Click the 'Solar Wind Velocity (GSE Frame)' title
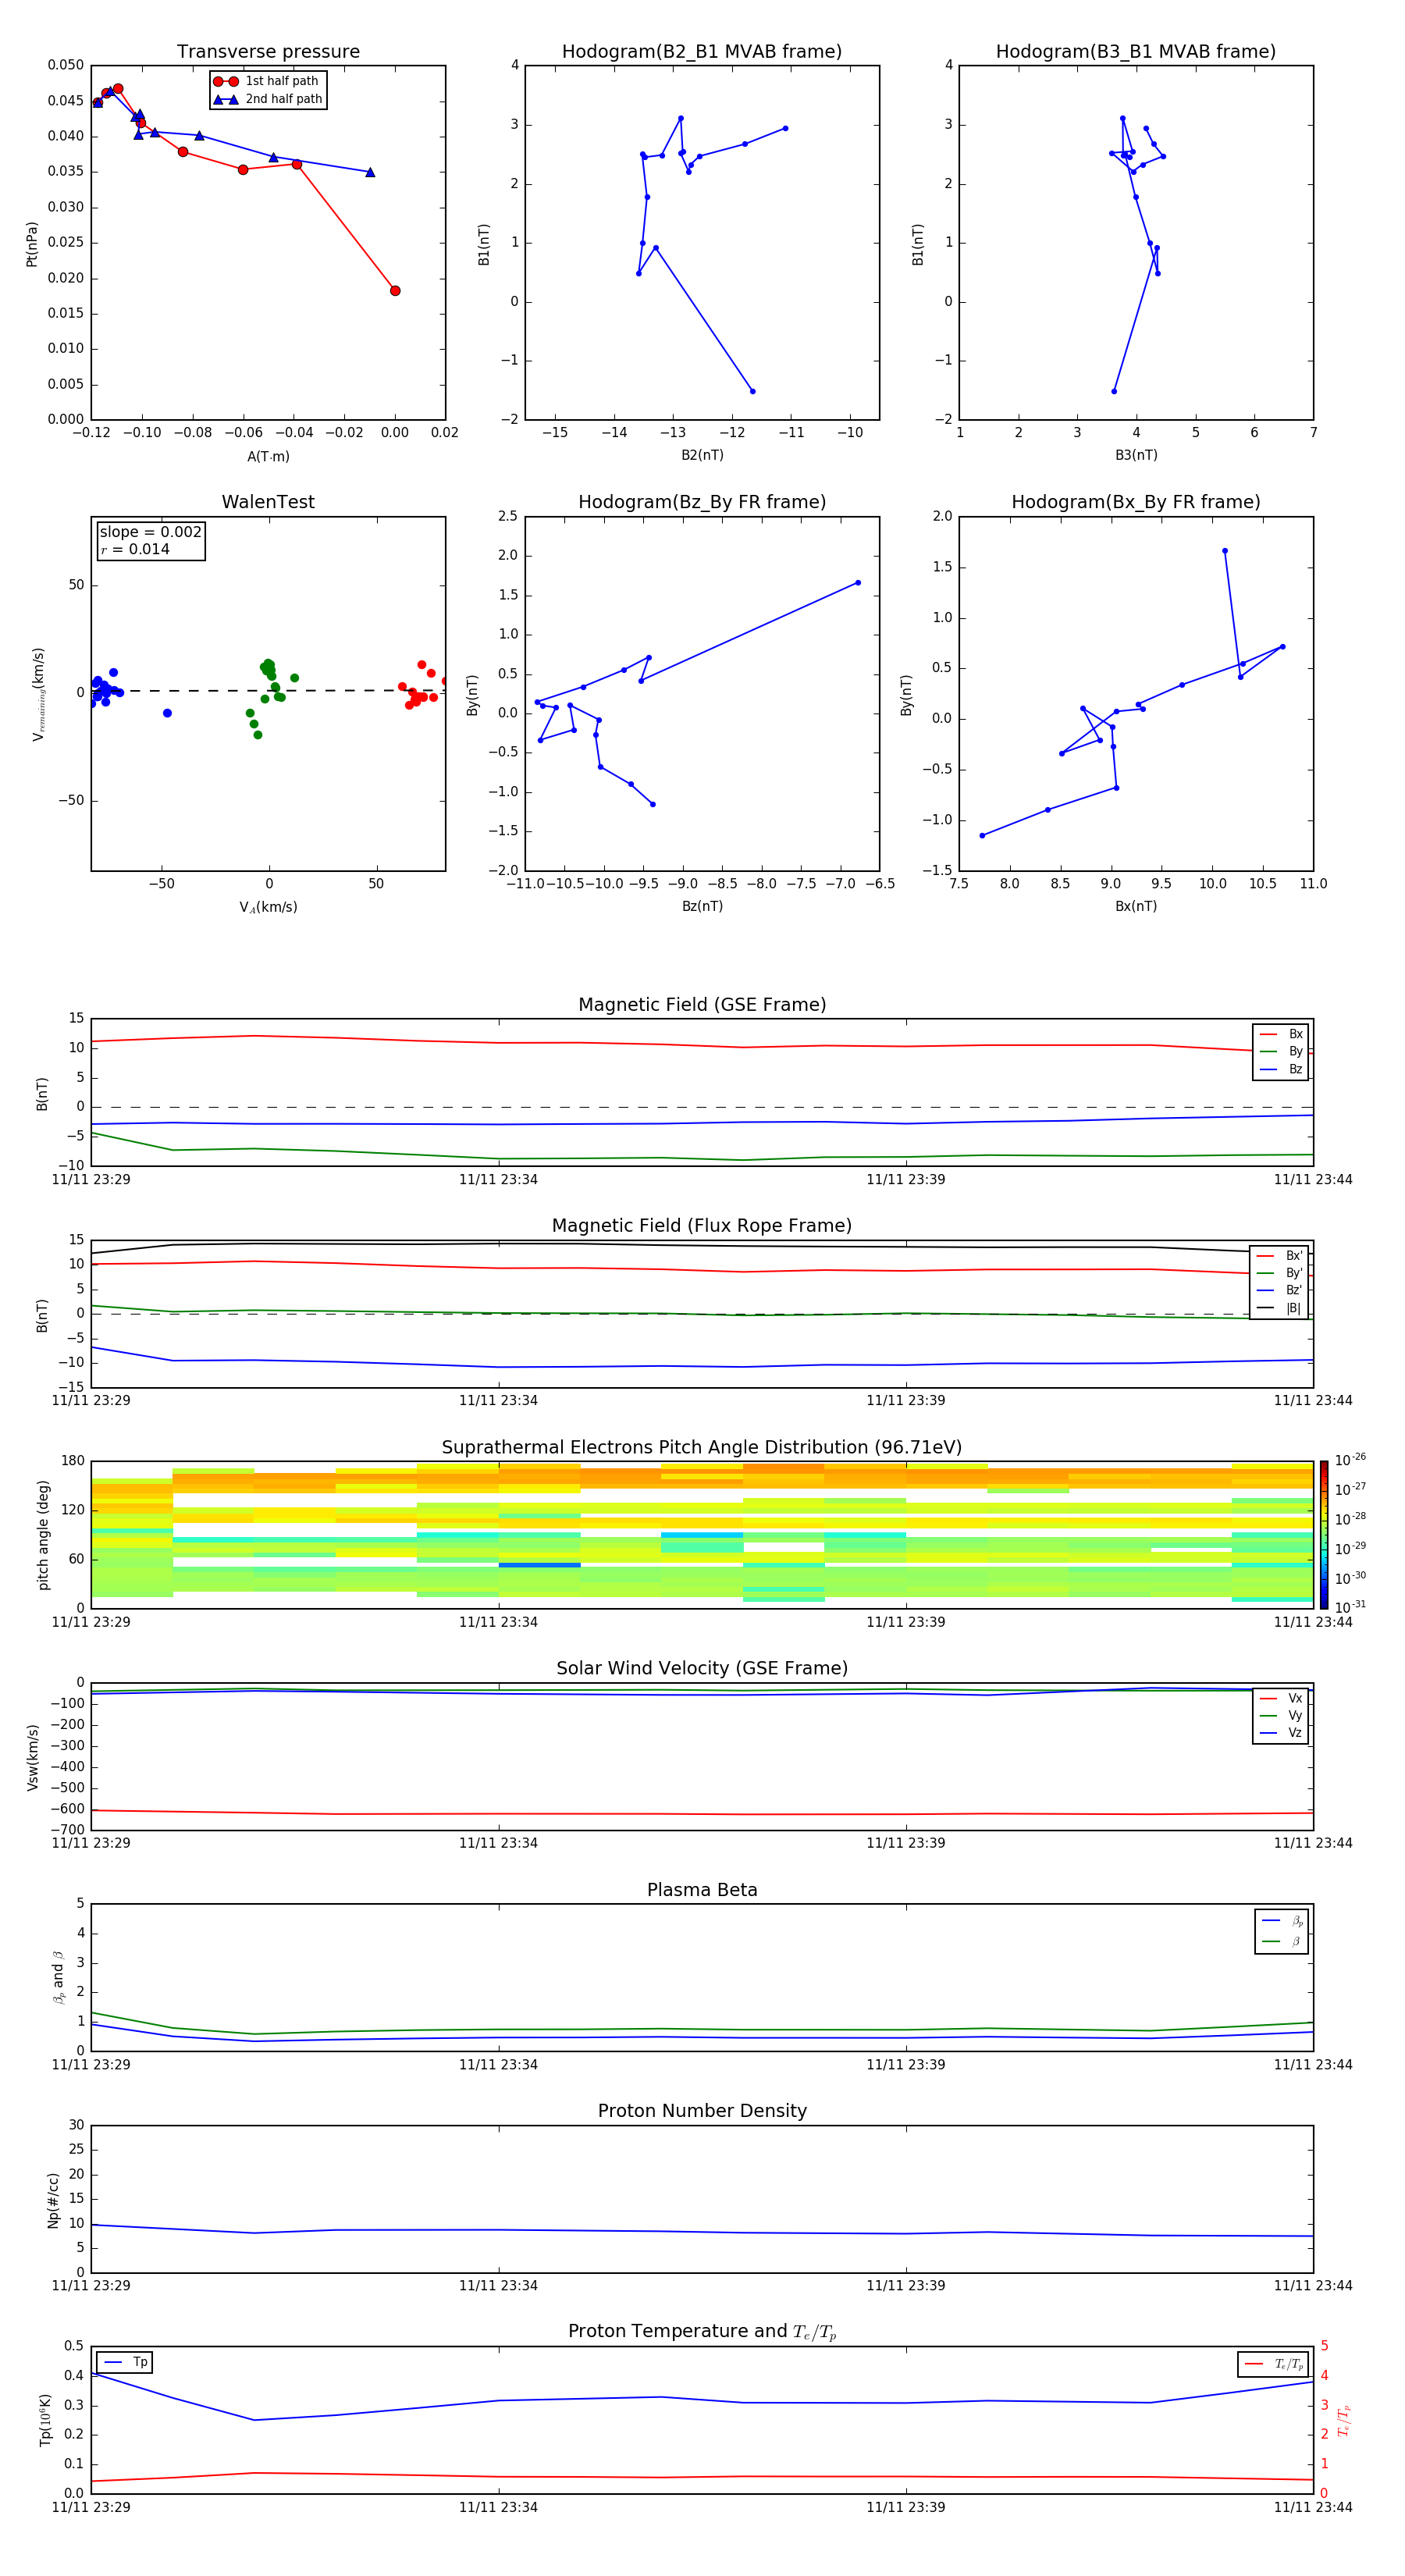 (702, 1668)
